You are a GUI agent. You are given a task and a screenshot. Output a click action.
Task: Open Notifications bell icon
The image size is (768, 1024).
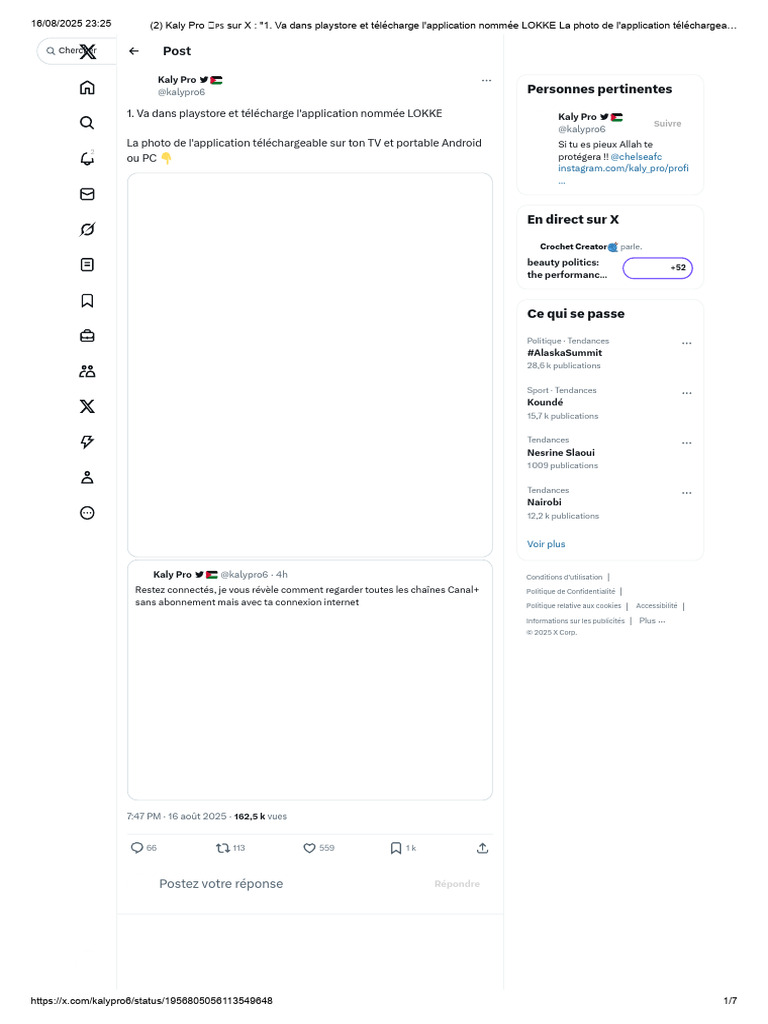tap(87, 158)
